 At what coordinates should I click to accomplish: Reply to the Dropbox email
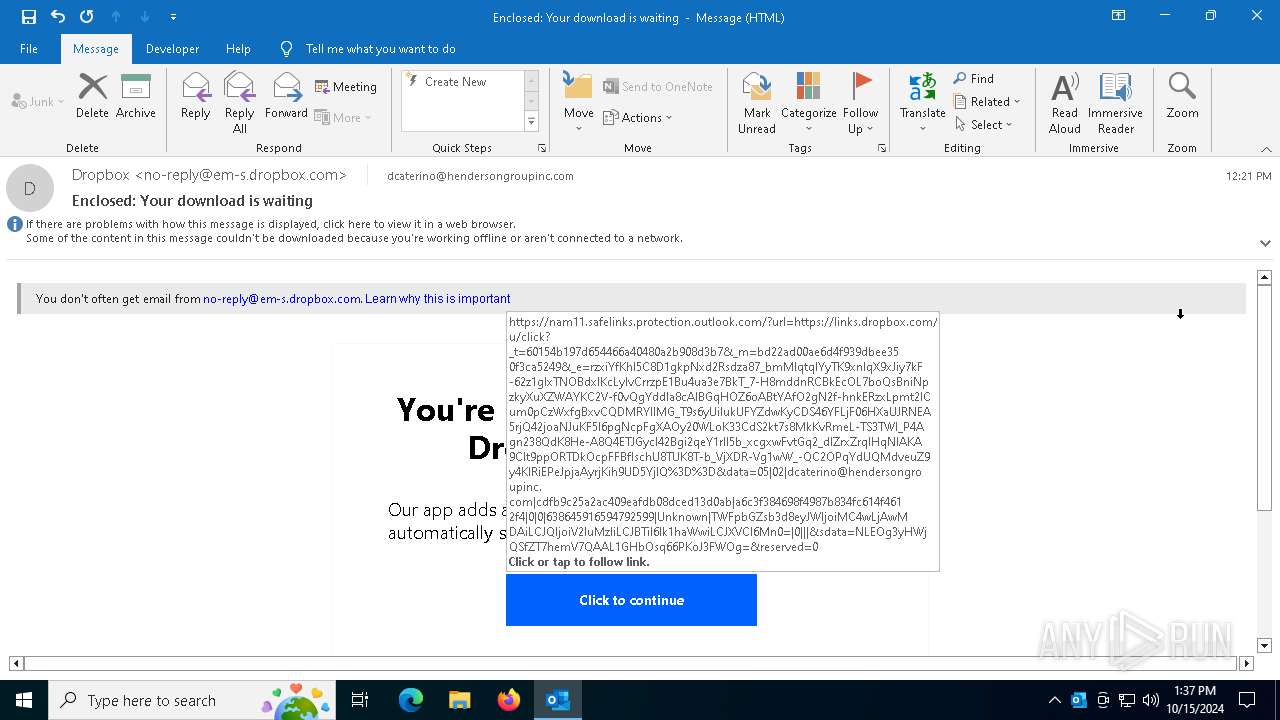coord(196,96)
